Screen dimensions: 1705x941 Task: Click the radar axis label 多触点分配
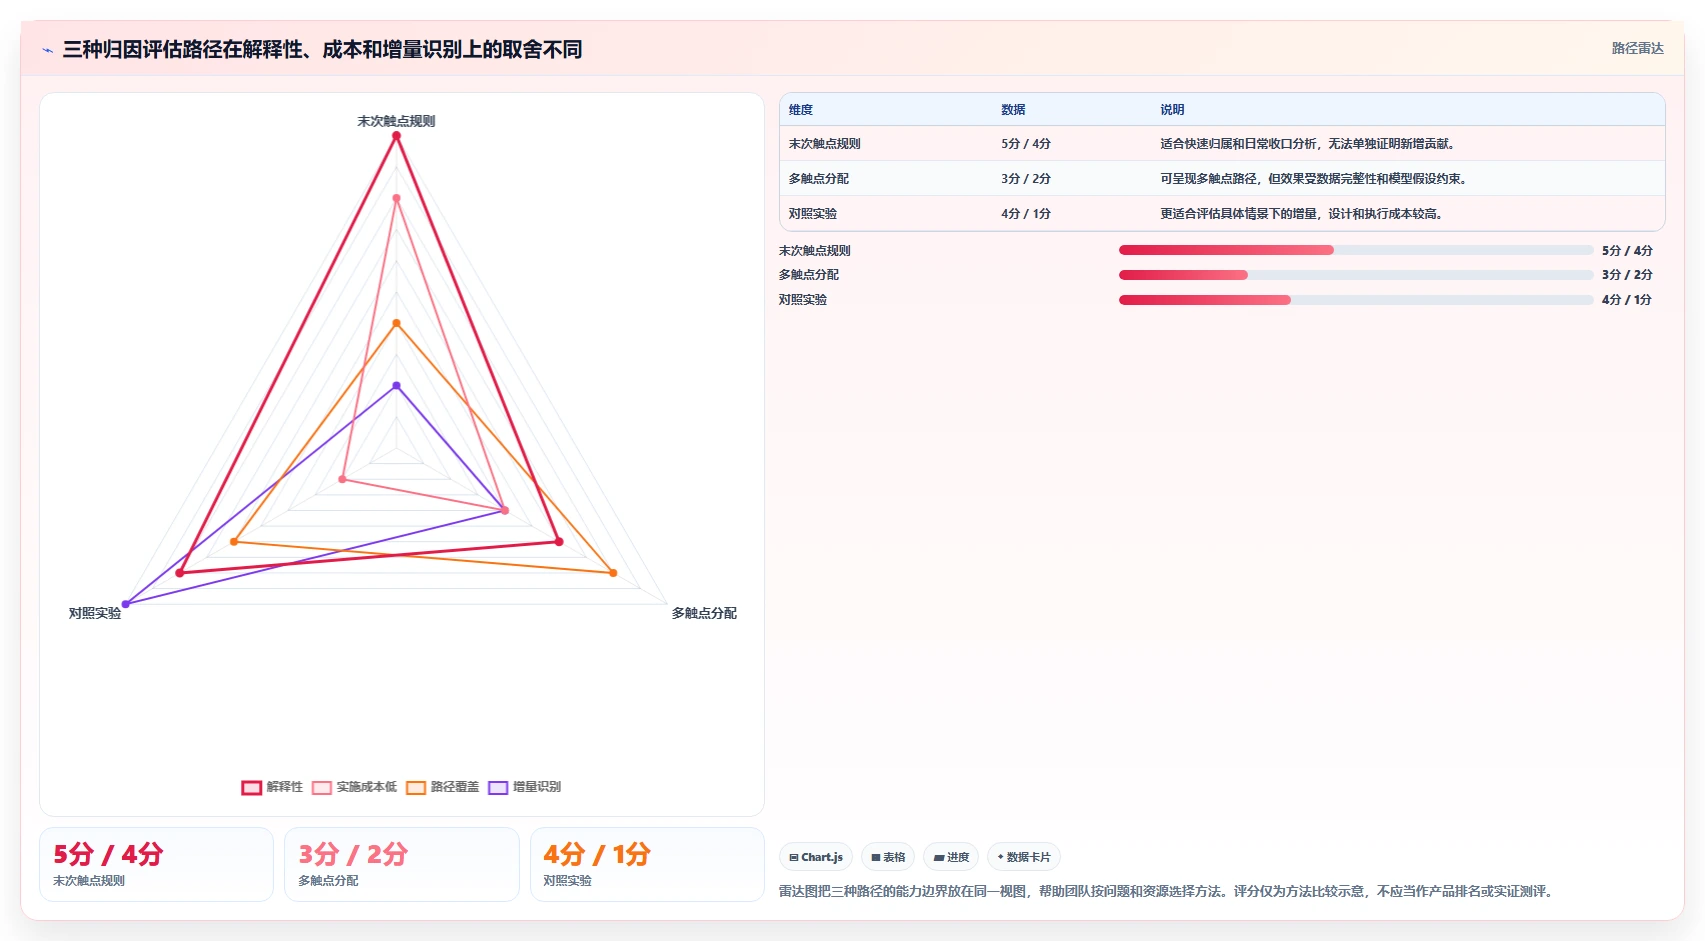coord(704,613)
